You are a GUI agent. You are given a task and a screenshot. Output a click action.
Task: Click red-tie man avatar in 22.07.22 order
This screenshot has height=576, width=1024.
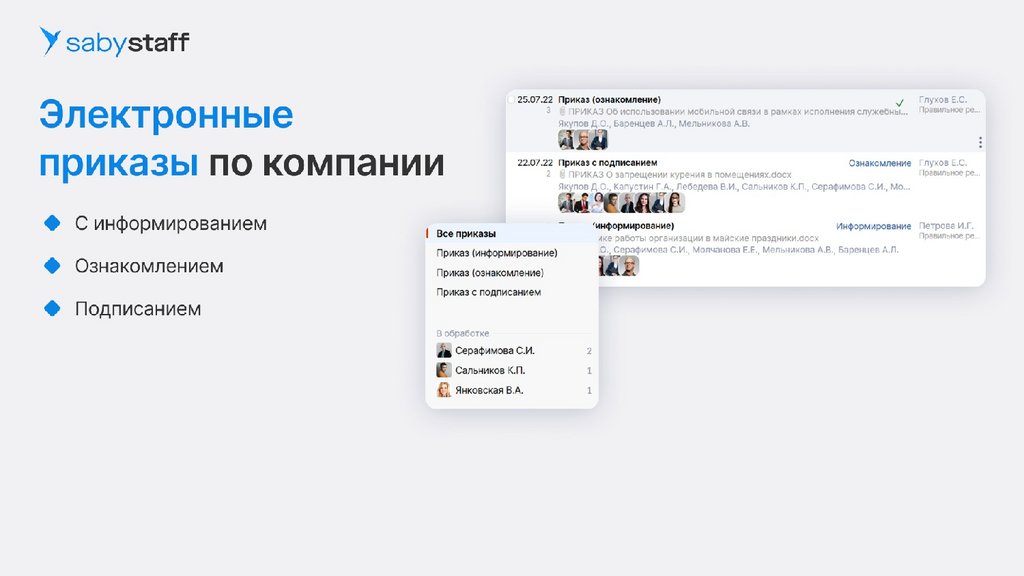click(581, 202)
